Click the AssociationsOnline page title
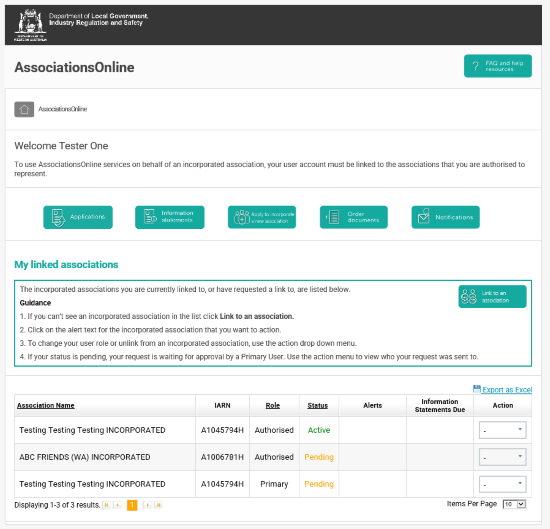The width and height of the screenshot is (550, 529). coord(74,67)
